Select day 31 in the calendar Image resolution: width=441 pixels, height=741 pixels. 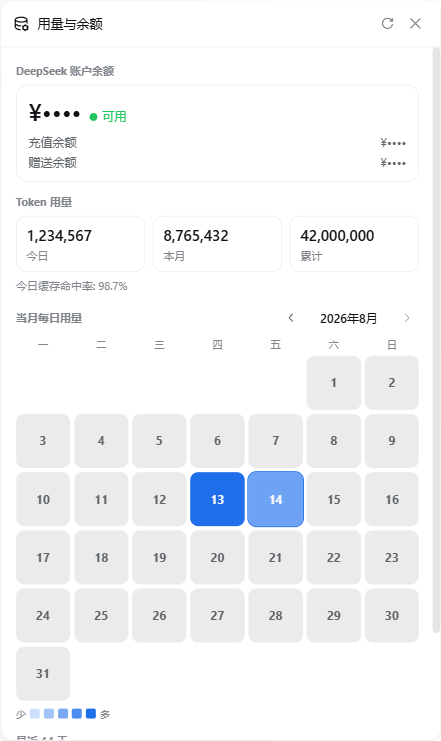43,673
